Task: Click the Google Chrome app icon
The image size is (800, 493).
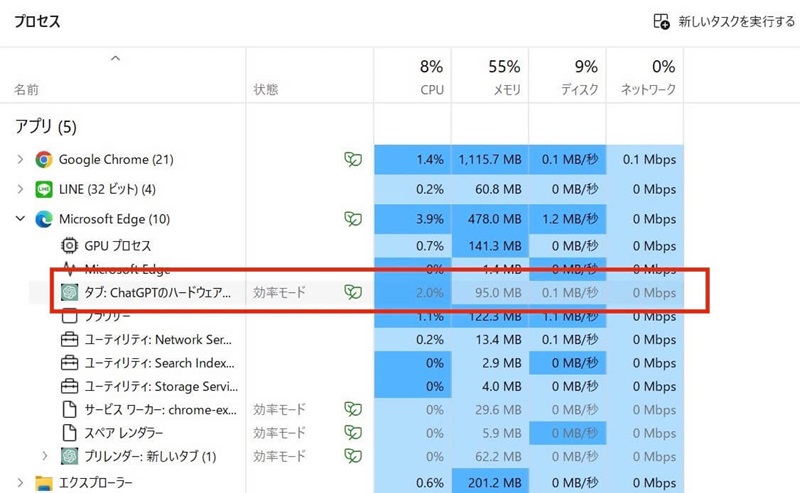Action: tap(44, 160)
